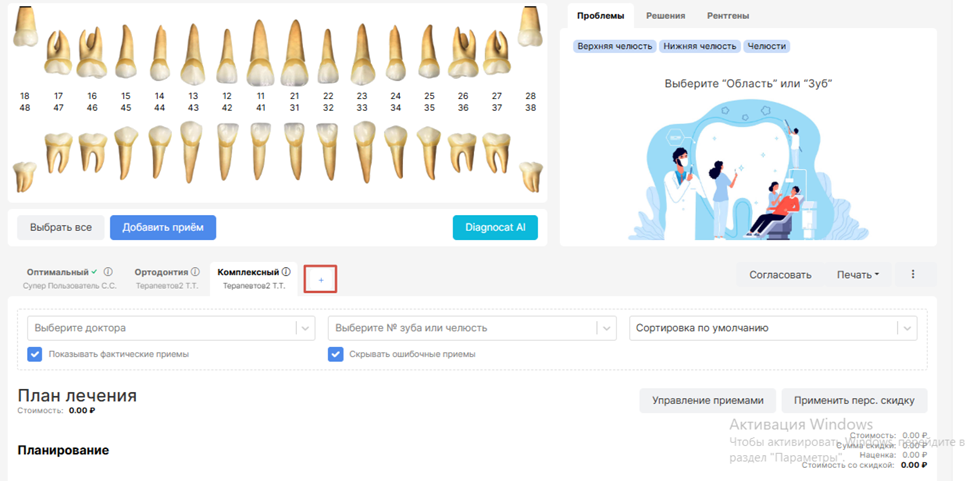Switch to the Решения tab
The image size is (966, 481).
click(665, 16)
